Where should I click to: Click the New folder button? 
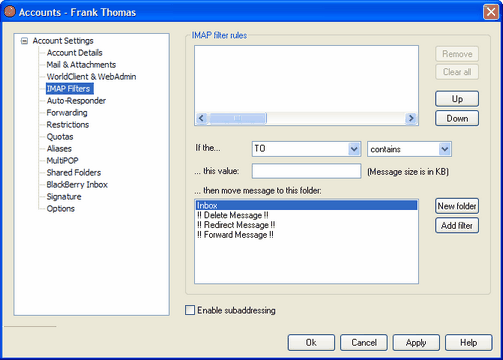point(457,206)
